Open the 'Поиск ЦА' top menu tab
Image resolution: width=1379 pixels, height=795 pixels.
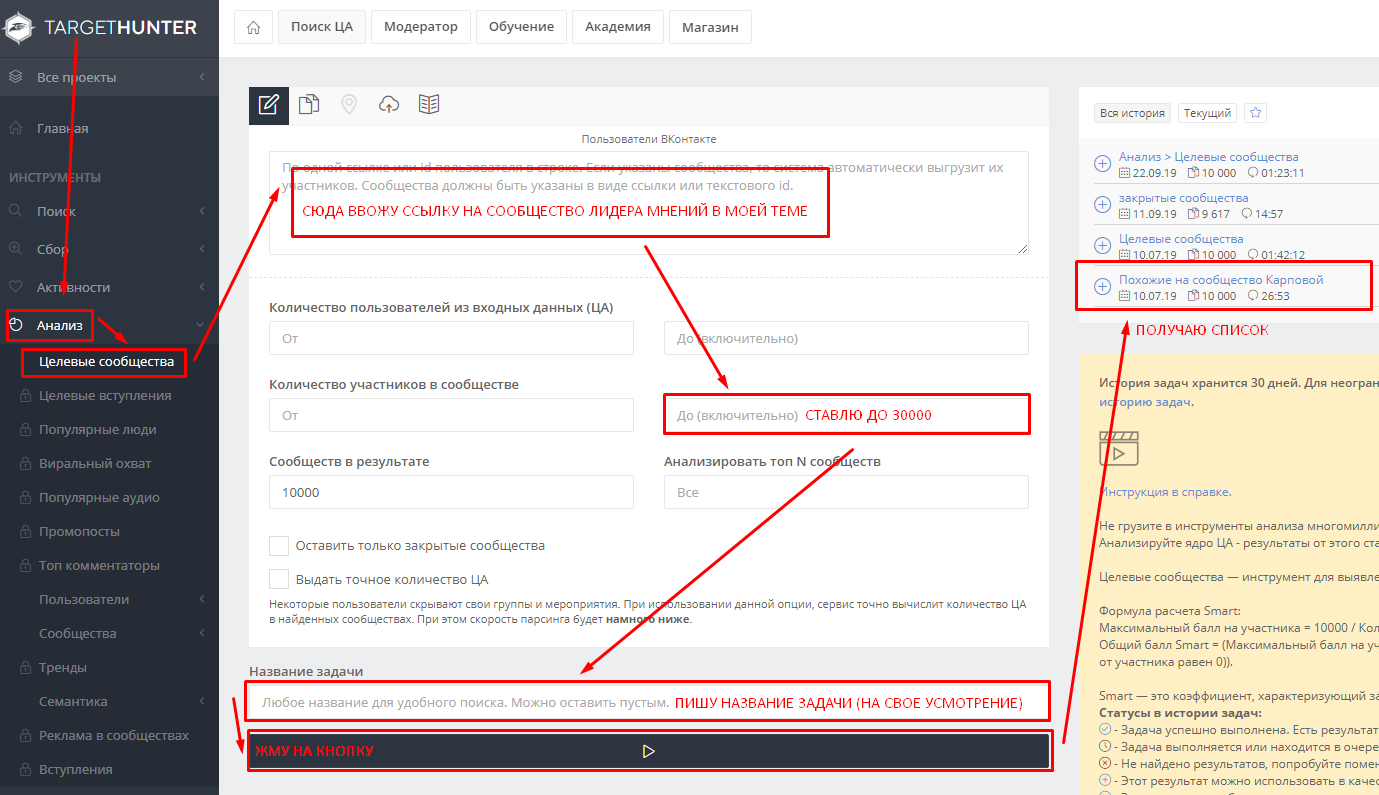tap(322, 27)
